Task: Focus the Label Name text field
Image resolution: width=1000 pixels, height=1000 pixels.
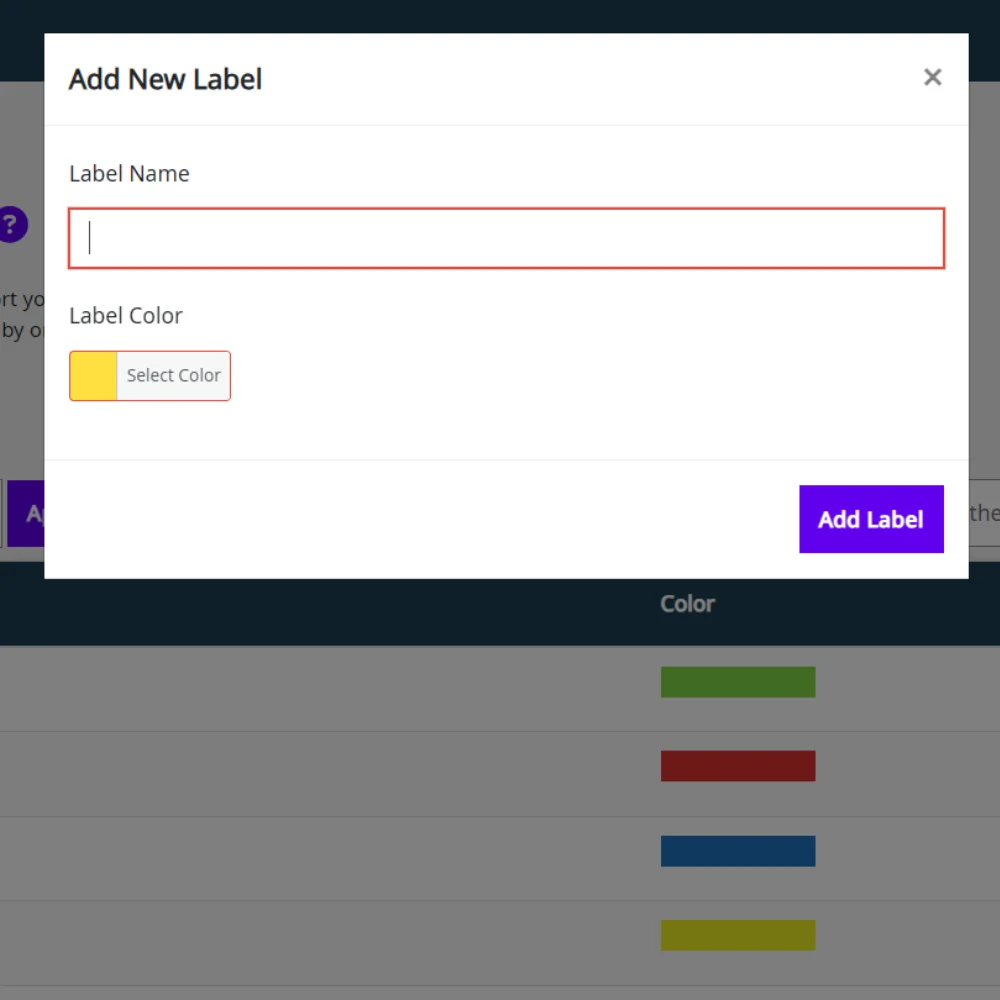Action: 506,238
